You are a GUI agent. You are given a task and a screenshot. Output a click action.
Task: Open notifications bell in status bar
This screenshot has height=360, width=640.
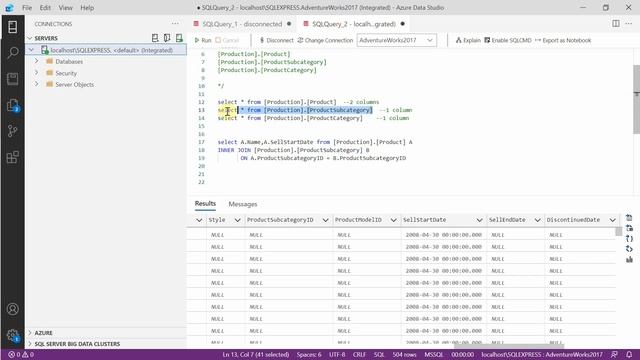click(629, 354)
